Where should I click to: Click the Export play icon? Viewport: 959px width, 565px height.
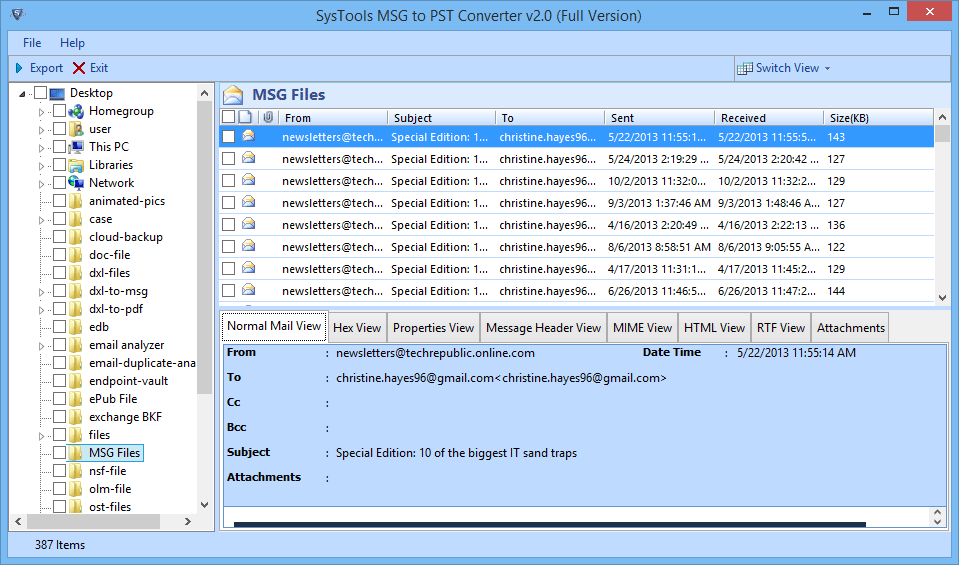coord(19,68)
